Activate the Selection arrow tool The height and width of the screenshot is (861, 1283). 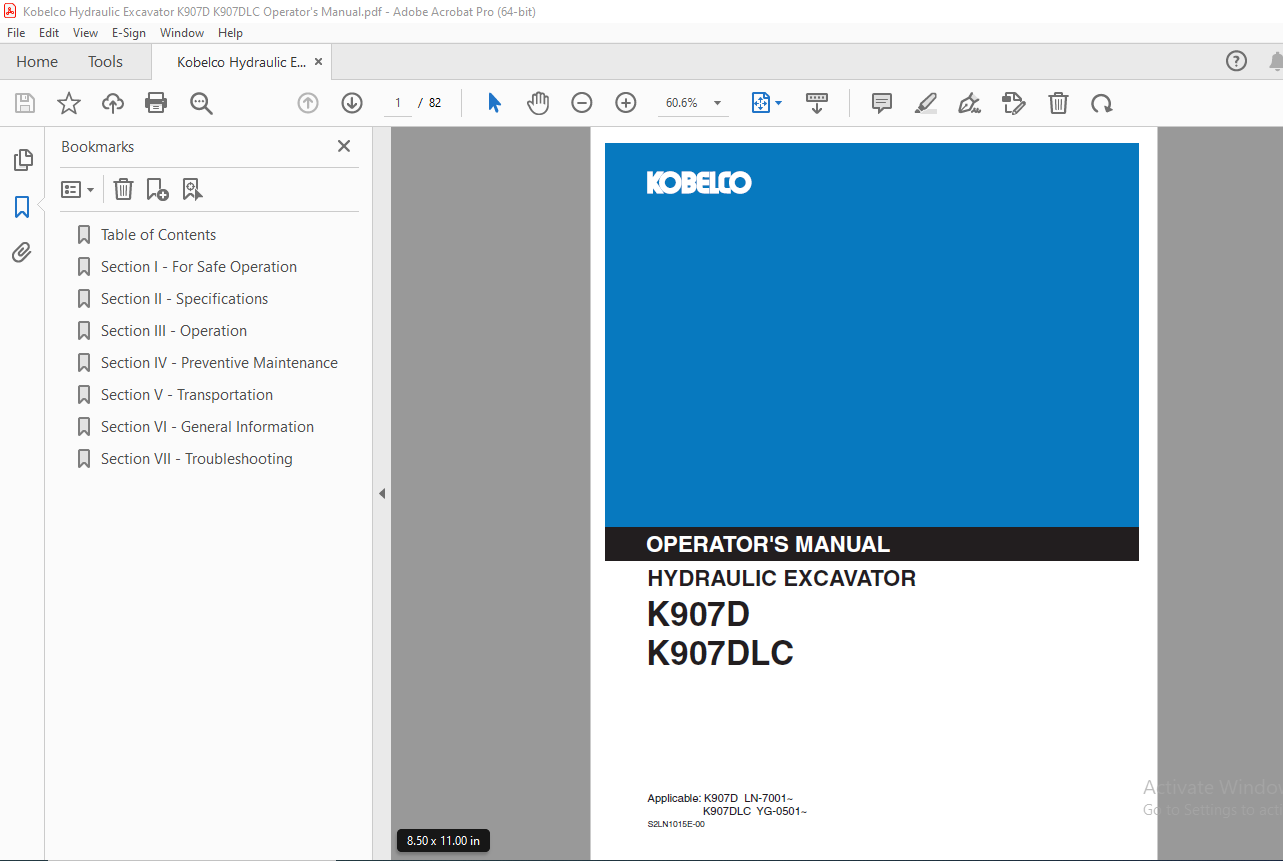[494, 103]
